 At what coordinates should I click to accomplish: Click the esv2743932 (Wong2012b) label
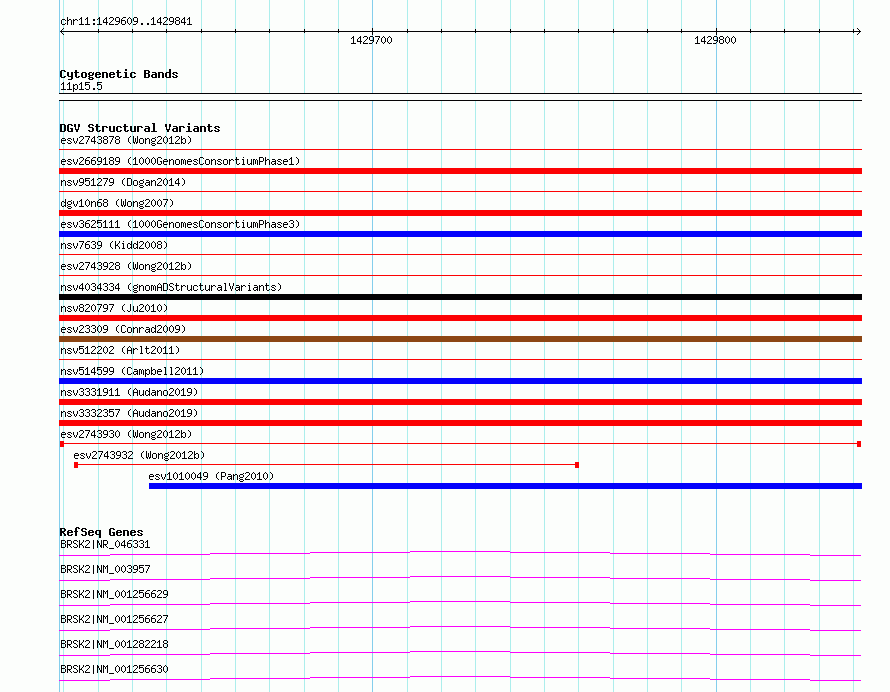coord(139,455)
